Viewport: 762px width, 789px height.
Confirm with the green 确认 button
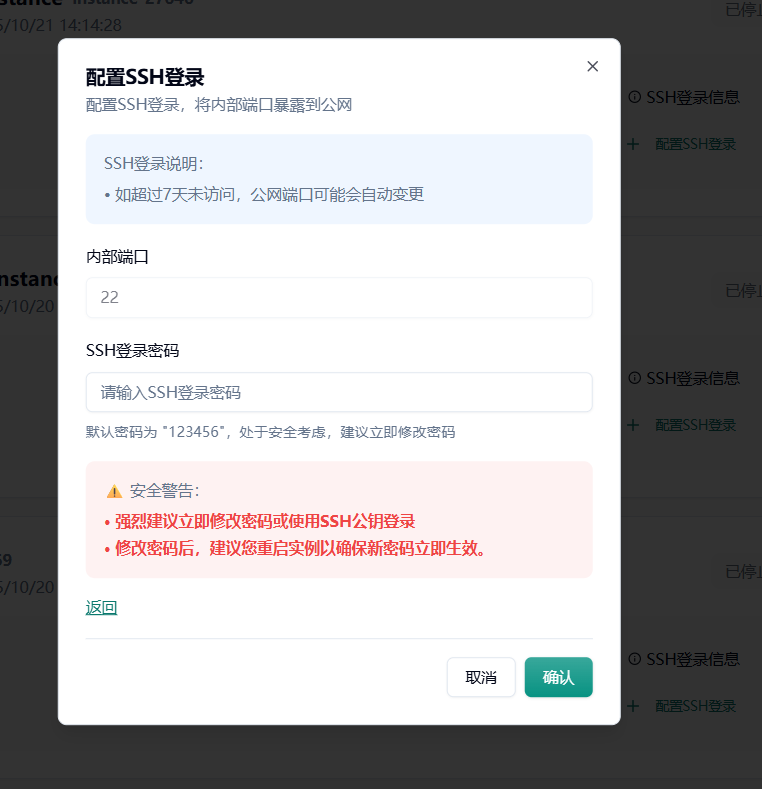click(558, 677)
